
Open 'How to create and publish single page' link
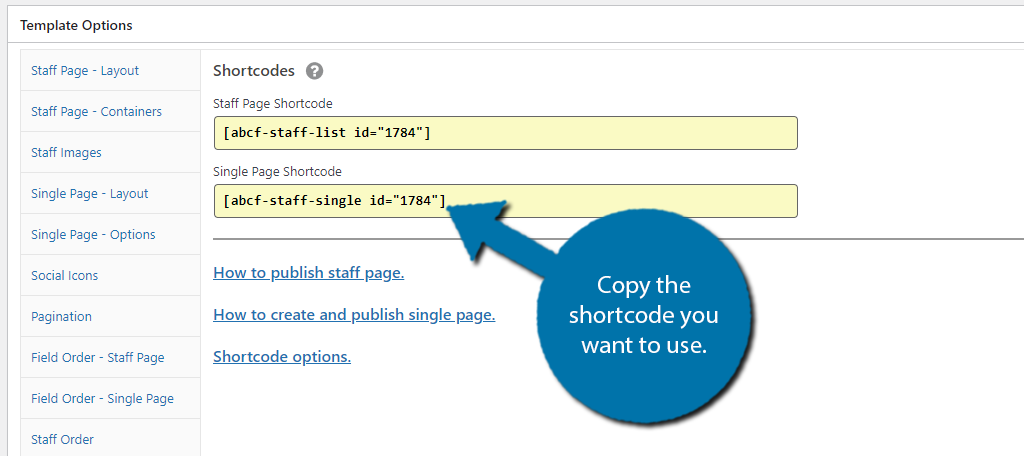354,315
